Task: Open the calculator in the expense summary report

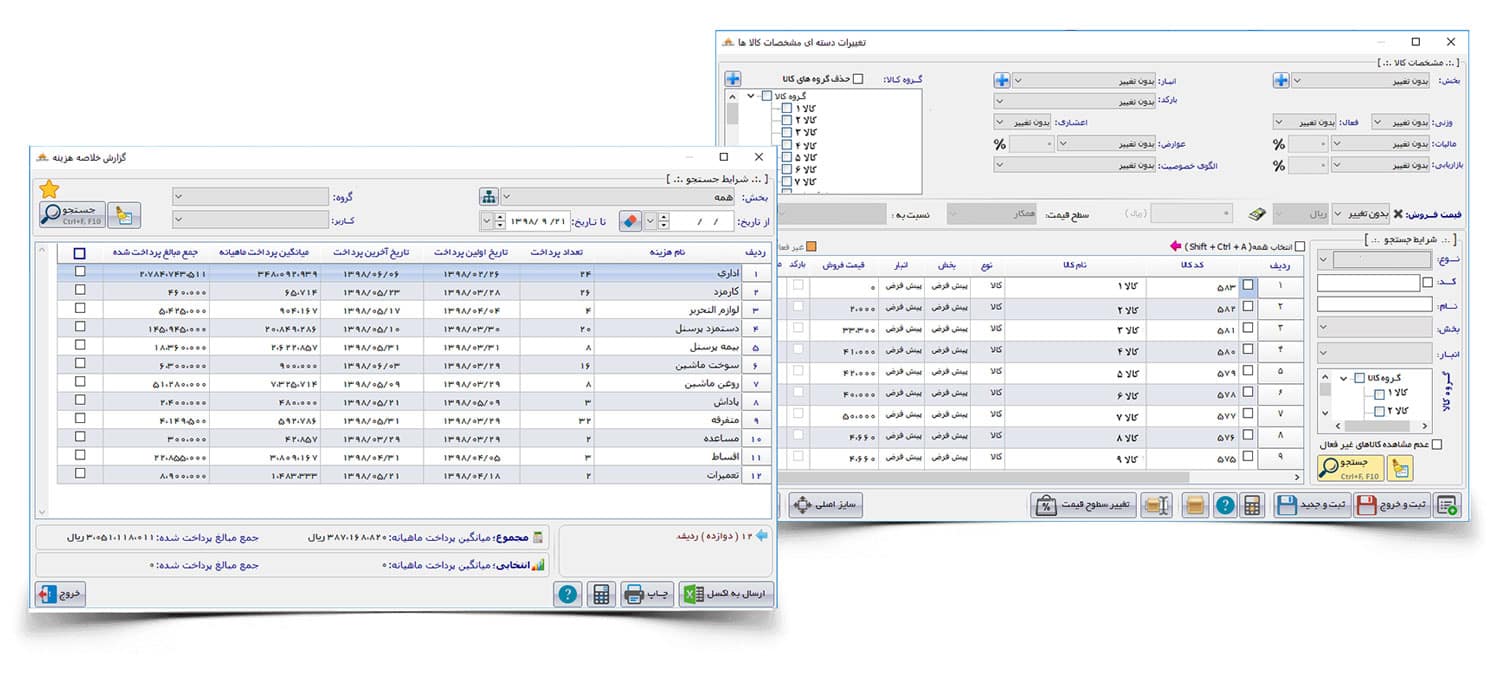Action: pos(601,594)
